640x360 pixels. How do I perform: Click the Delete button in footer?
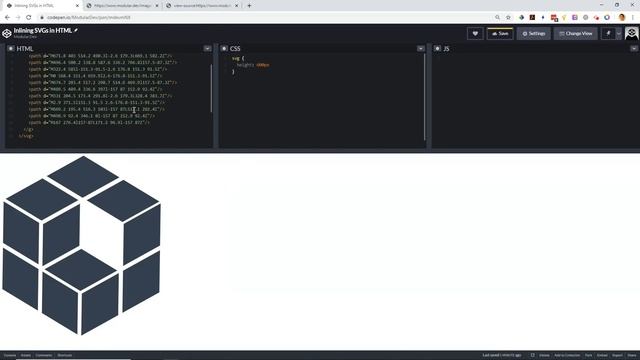544,356
